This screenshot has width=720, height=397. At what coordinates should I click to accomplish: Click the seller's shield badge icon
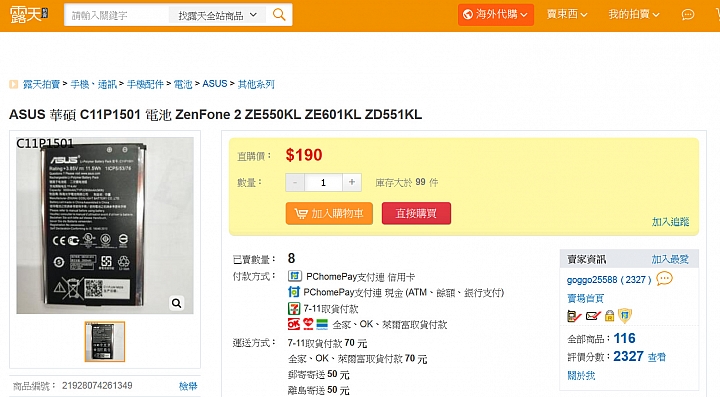(x=624, y=315)
